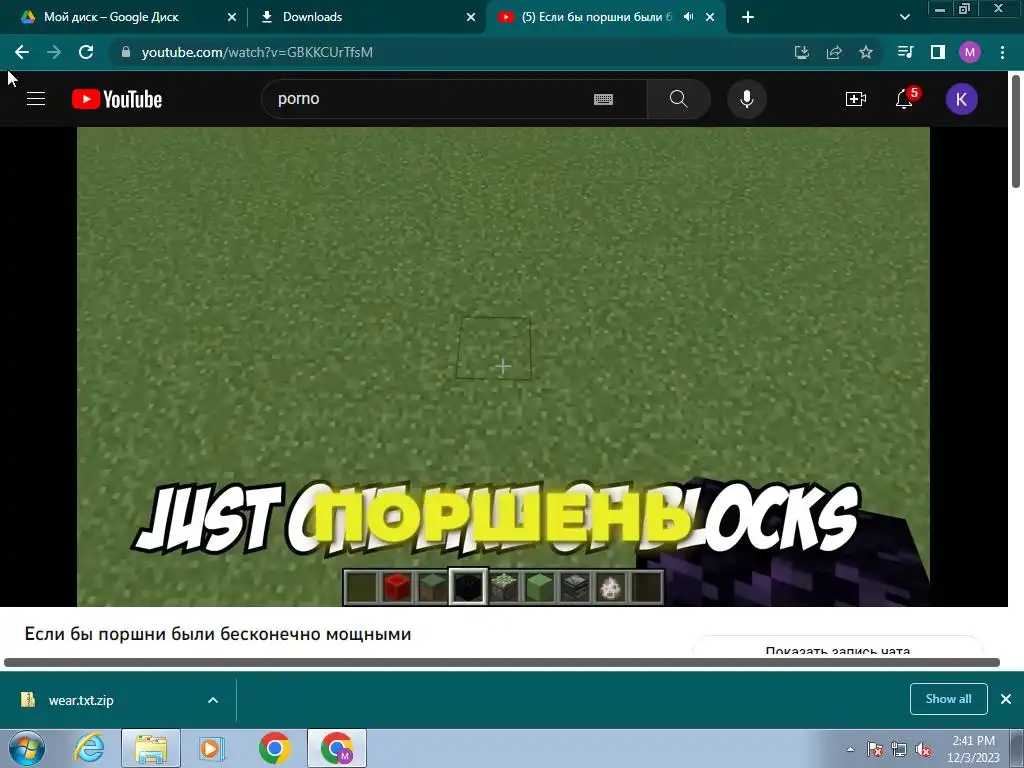The height and width of the screenshot is (768, 1024).
Task: Open Chrome profile M avatar
Action: point(970,52)
